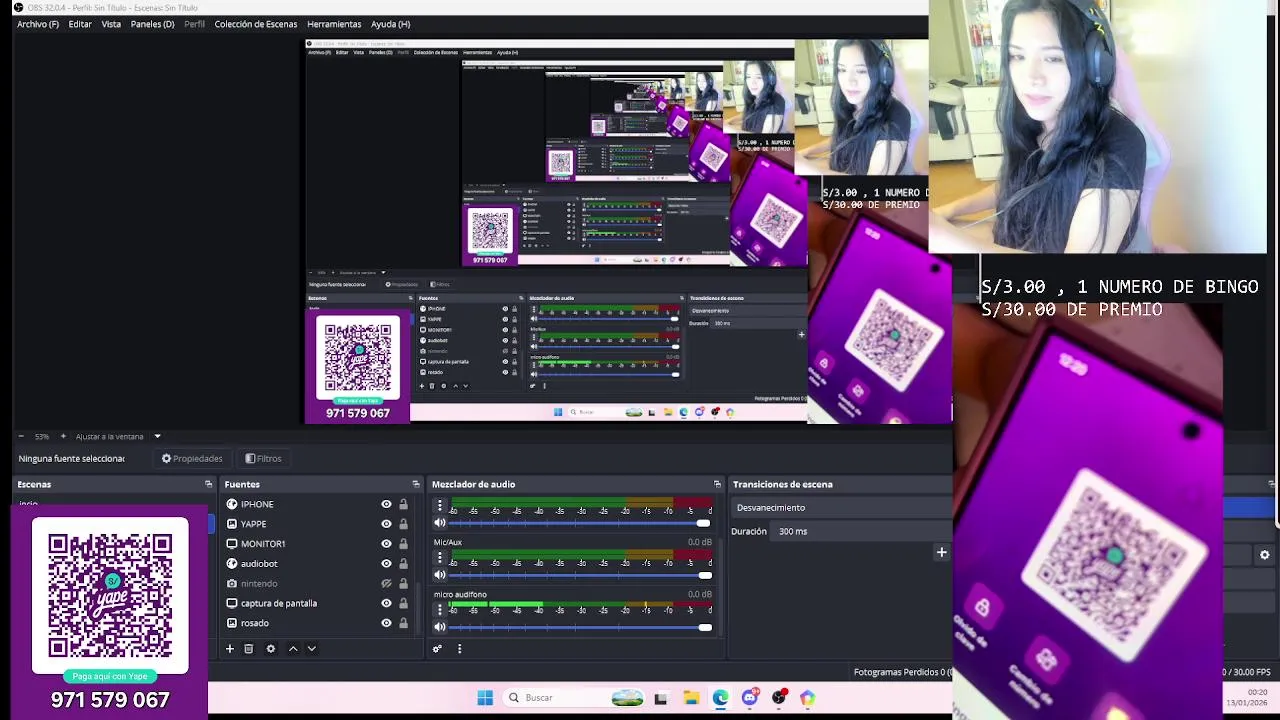Adjust the Mic/Aux volume slider

pyautogui.click(x=580, y=575)
